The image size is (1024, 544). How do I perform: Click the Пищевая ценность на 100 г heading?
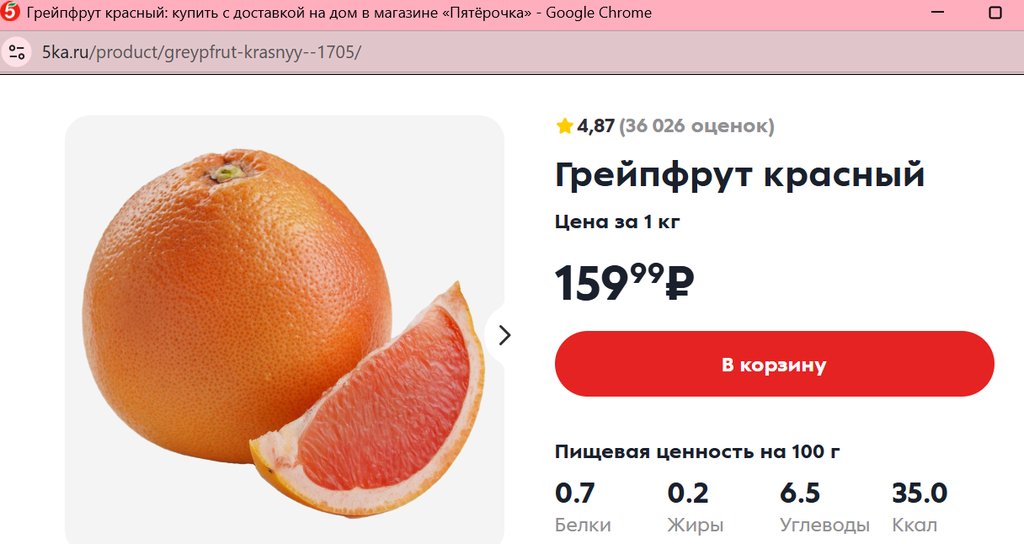click(697, 452)
